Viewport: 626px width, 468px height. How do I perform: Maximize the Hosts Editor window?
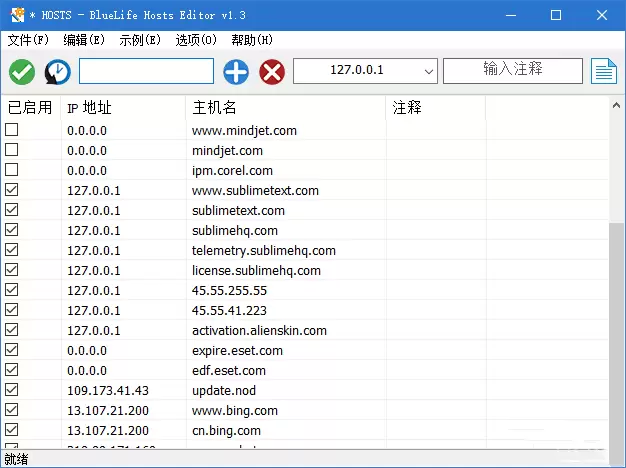point(556,15)
